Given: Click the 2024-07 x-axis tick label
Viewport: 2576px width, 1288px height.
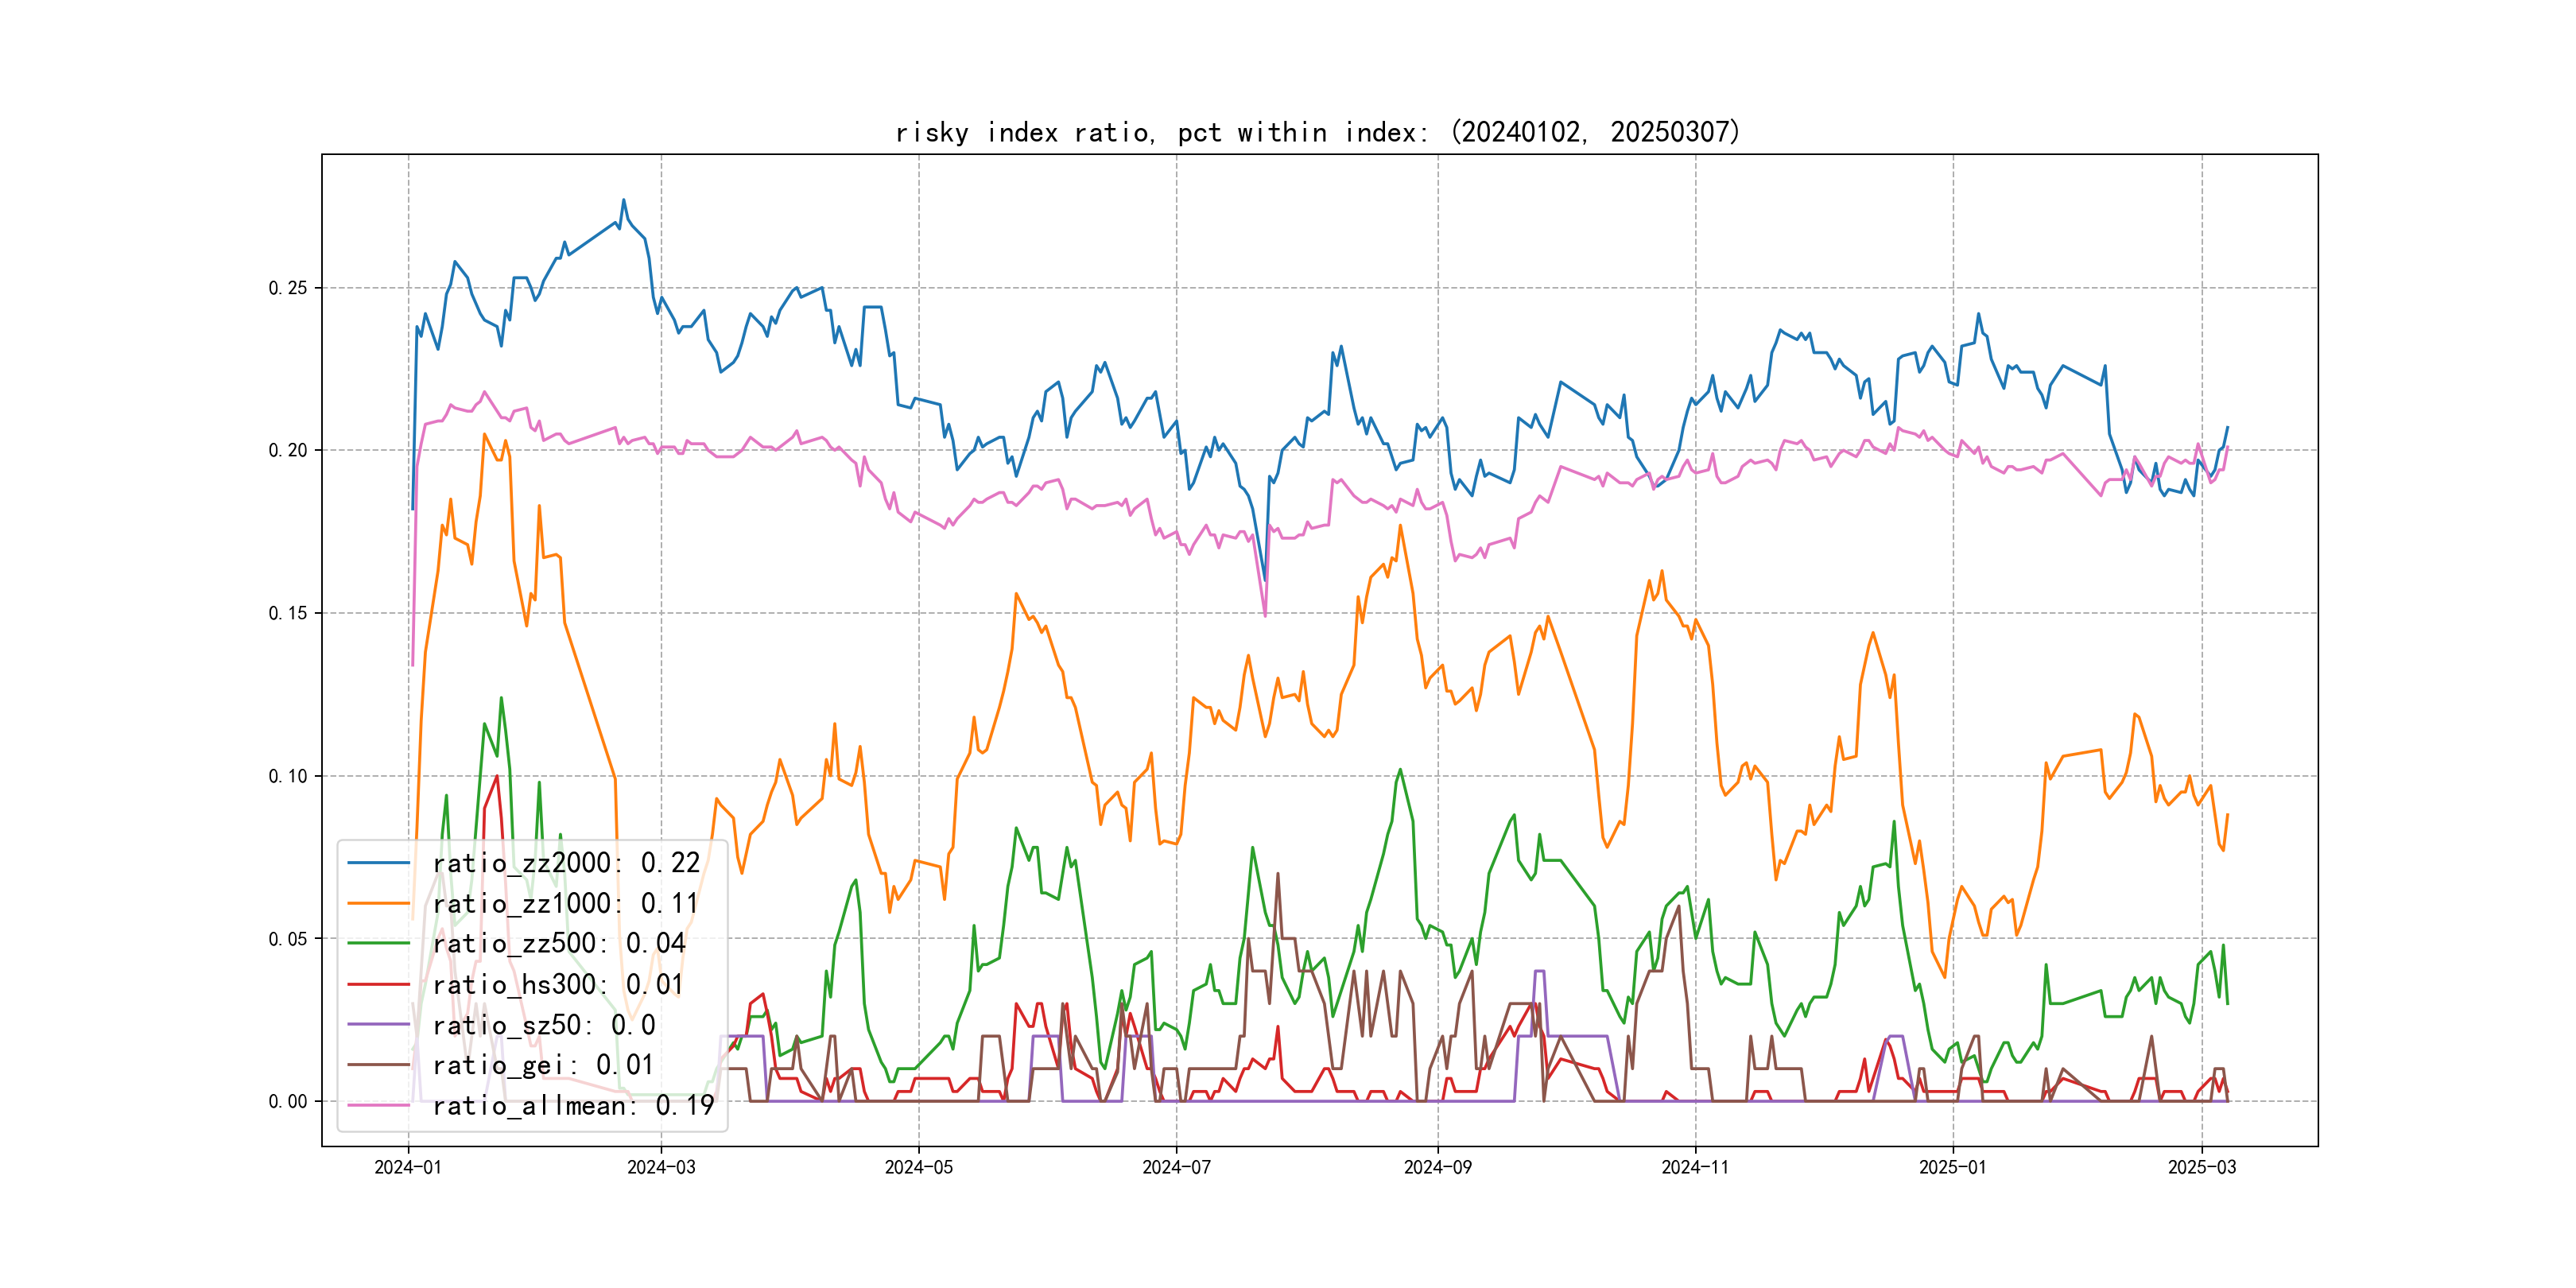Looking at the screenshot, I should click(1176, 1167).
